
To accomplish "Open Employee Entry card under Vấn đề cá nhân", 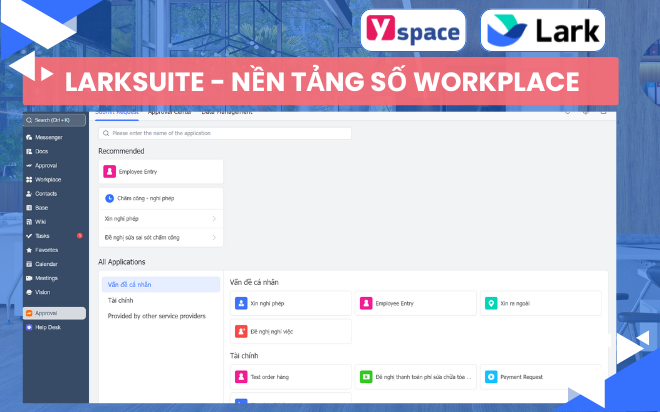I will (x=416, y=303).
